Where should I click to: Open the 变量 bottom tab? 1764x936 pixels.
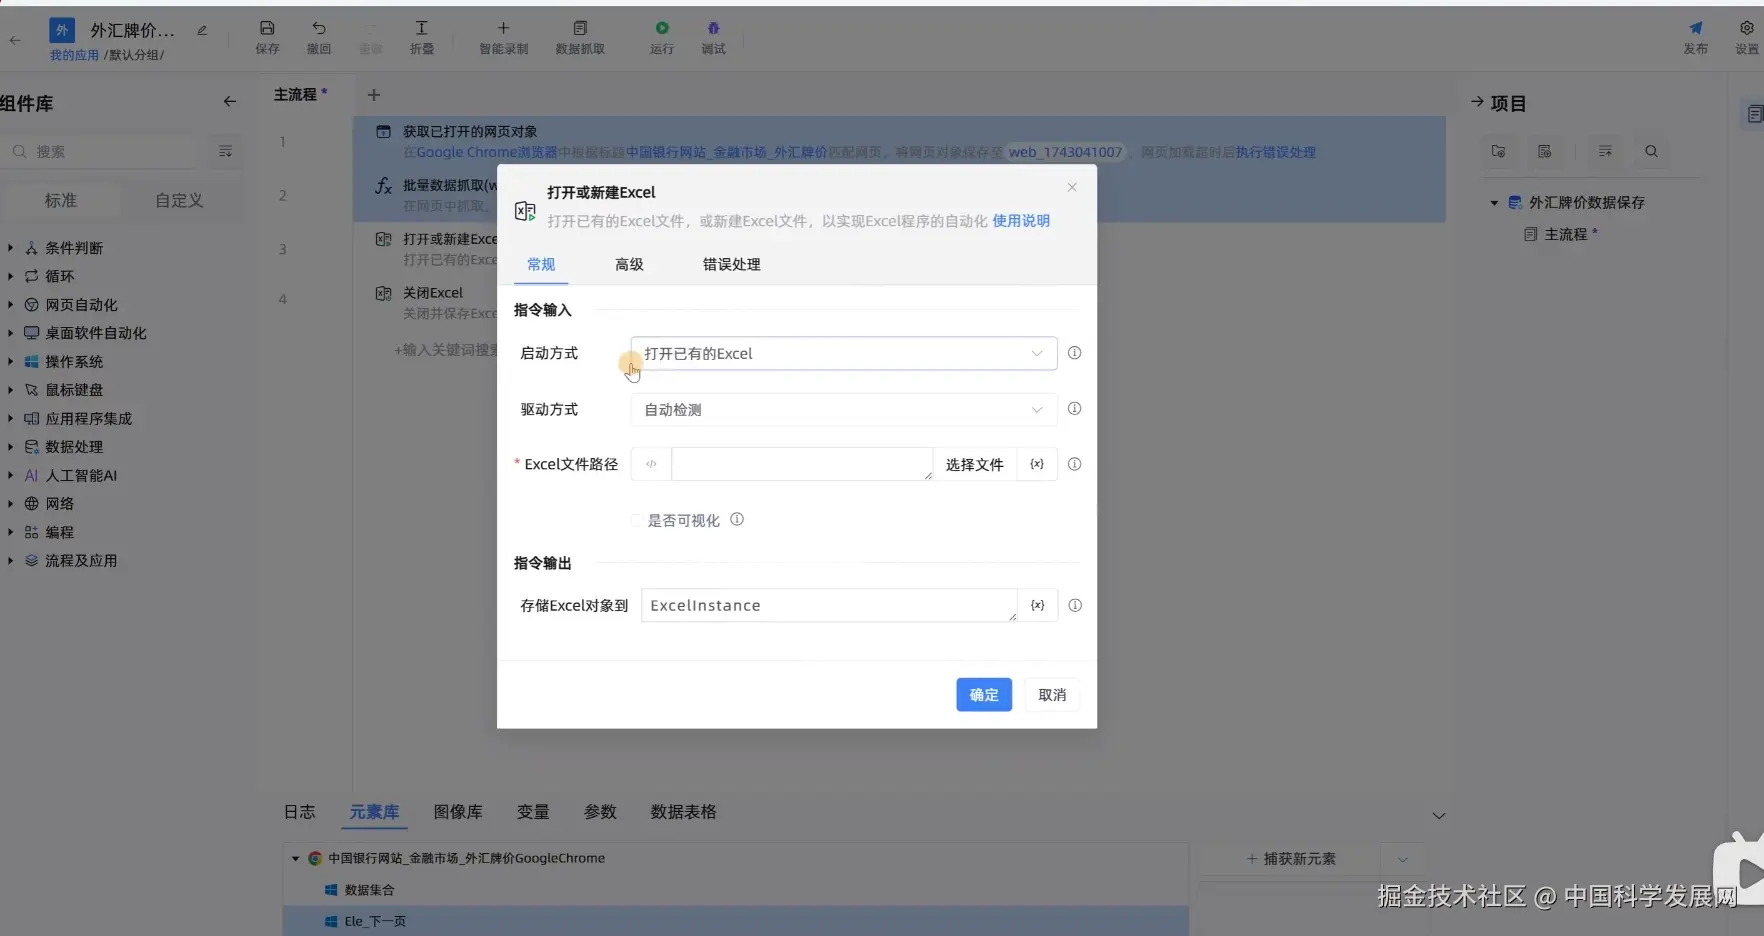[x=533, y=812]
